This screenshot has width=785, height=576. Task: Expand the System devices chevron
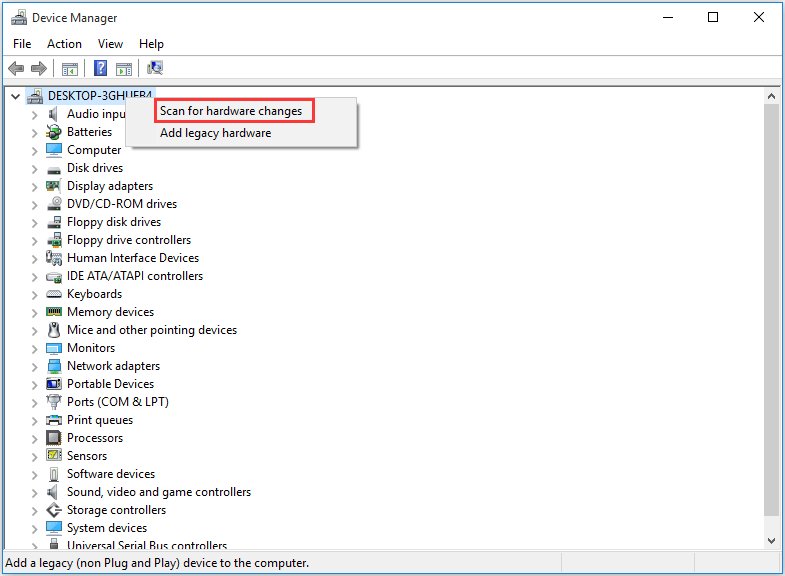(x=34, y=529)
